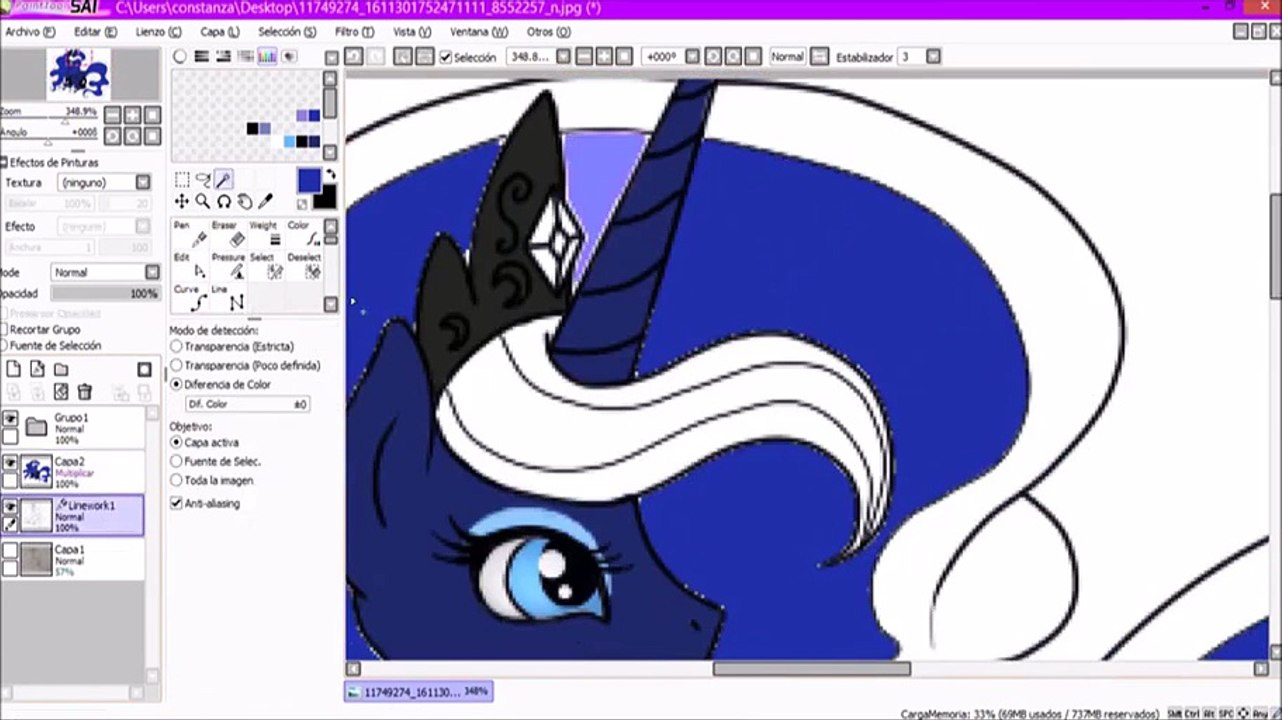Viewport: 1282px width, 720px height.
Task: Open the Archivo menu
Action: coord(28,32)
